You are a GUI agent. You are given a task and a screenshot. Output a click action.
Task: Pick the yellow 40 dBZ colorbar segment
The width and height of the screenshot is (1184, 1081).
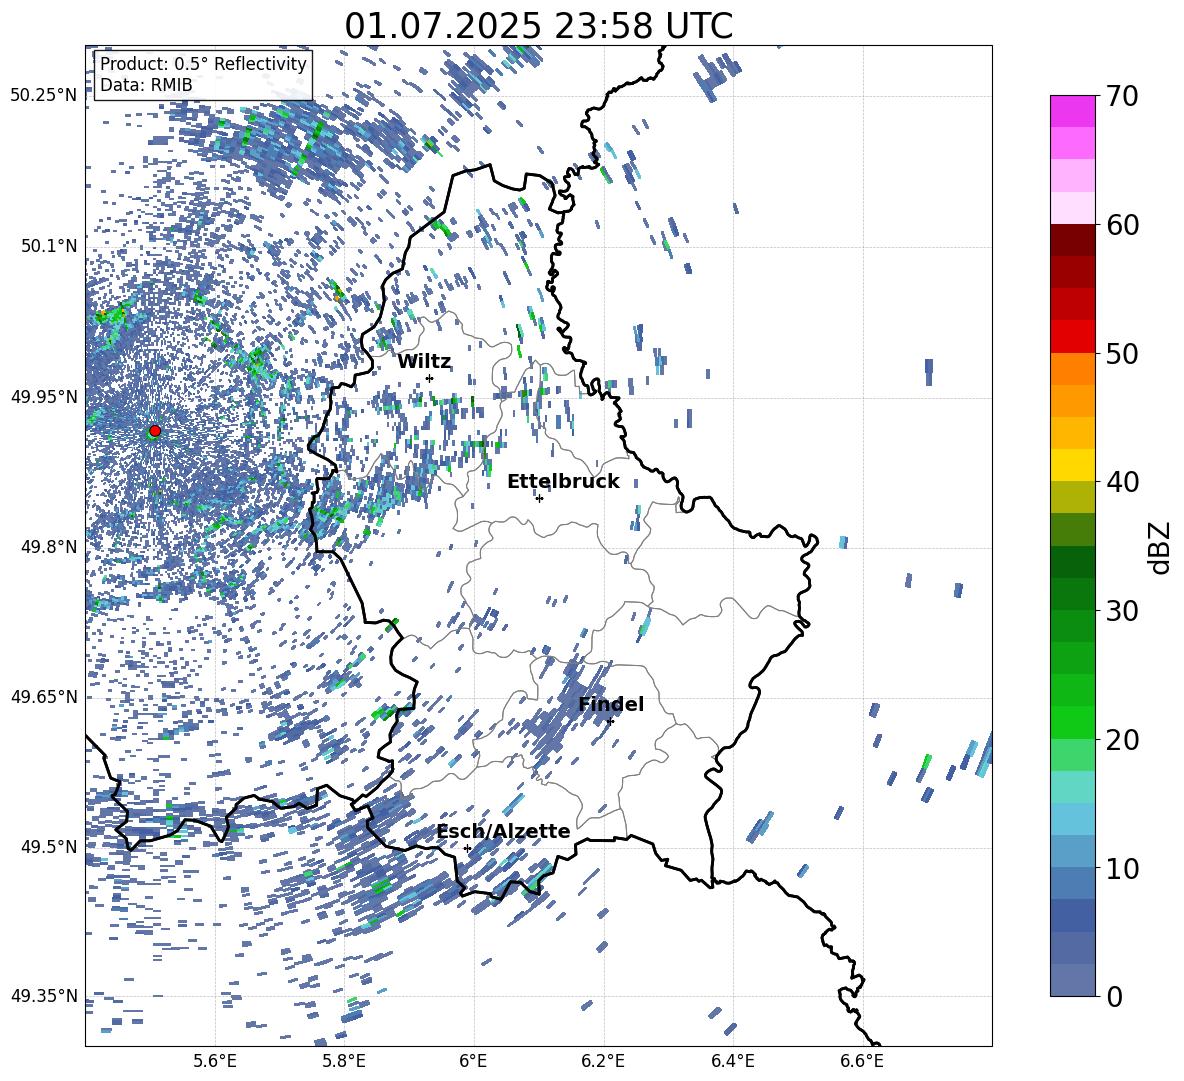(x=1072, y=465)
